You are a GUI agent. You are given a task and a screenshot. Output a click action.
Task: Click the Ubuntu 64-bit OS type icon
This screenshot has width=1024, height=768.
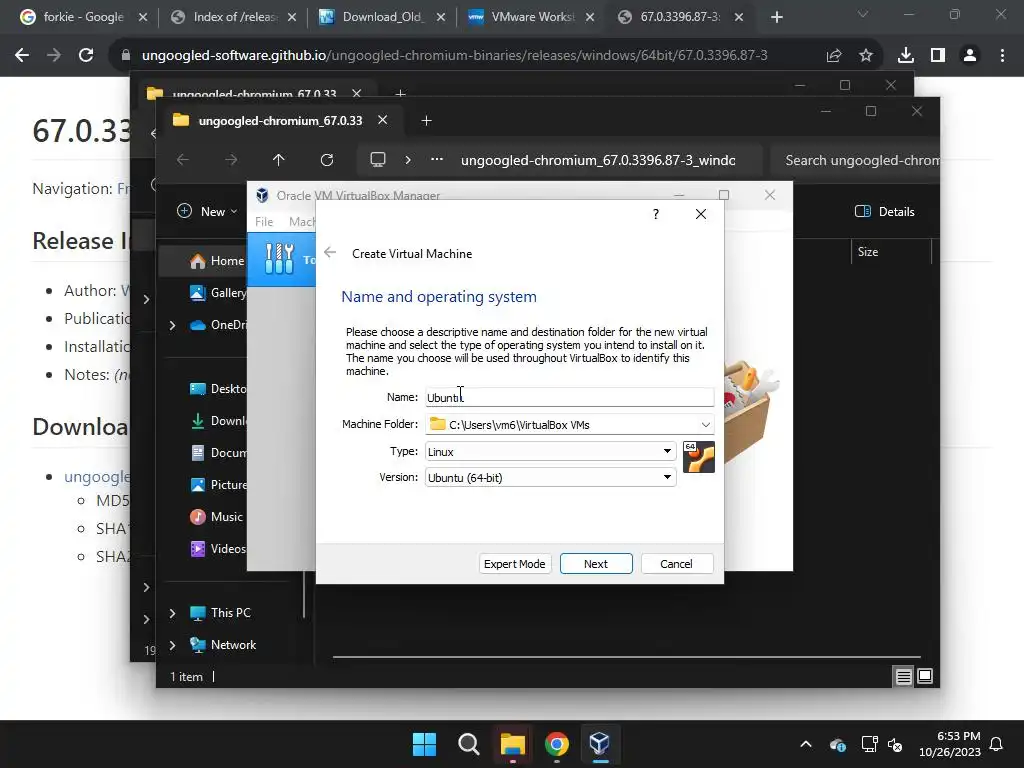pyautogui.click(x=698, y=456)
